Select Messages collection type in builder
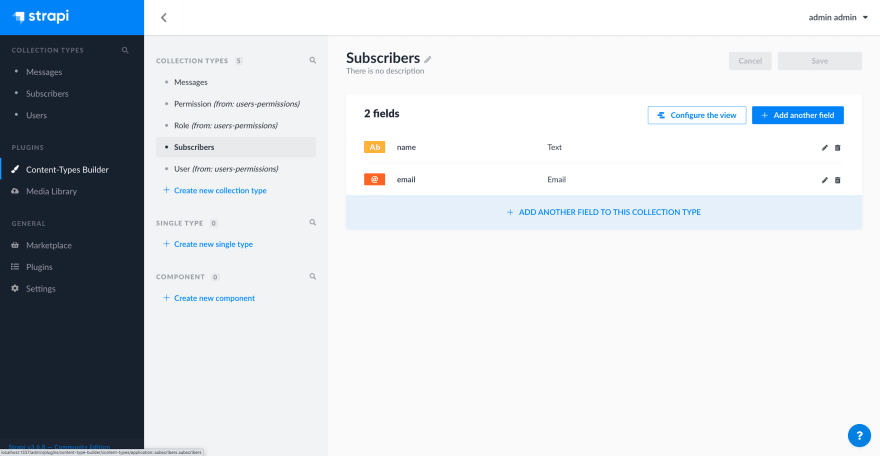Image resolution: width=880 pixels, height=456 pixels. coord(191,82)
